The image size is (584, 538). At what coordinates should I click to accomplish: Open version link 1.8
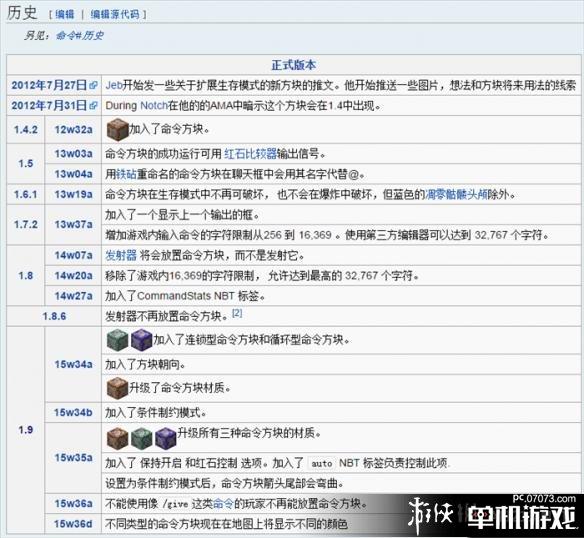[x=26, y=276]
